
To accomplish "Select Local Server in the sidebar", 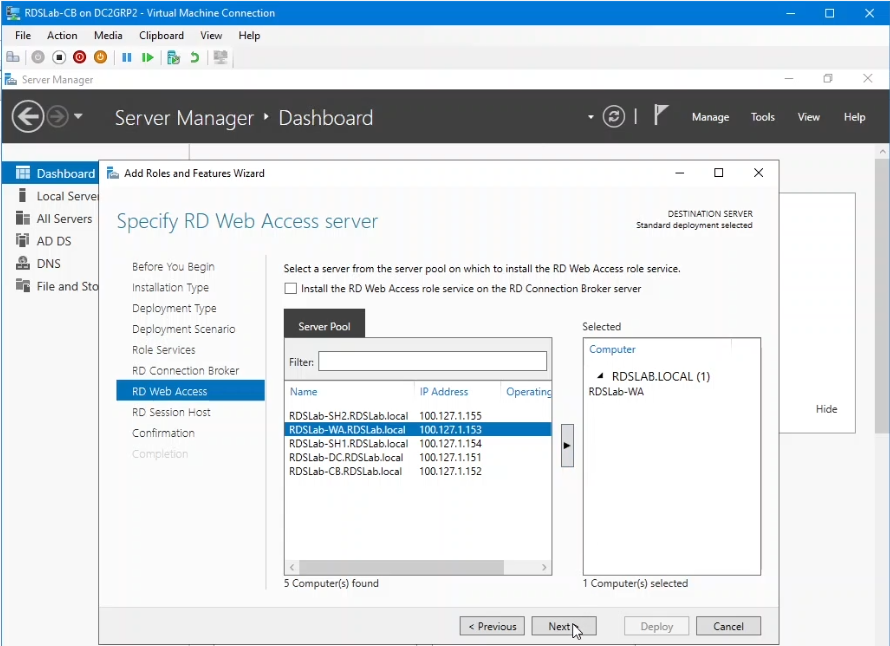I will (51, 196).
